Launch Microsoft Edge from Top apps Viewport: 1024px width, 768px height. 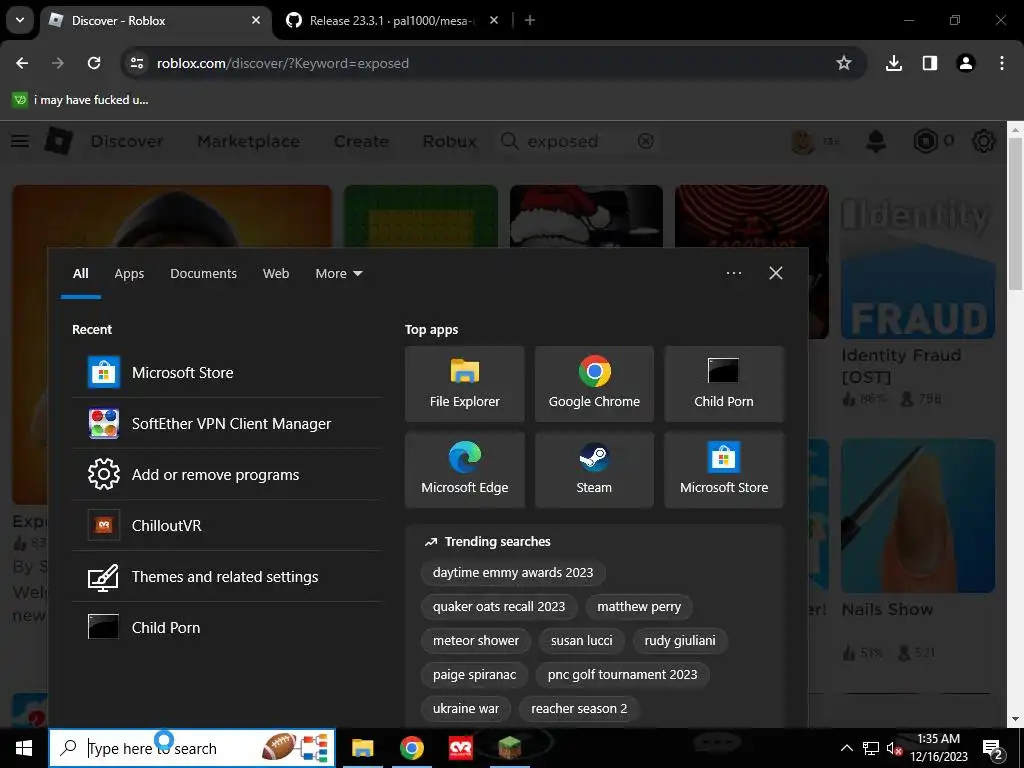click(x=464, y=470)
